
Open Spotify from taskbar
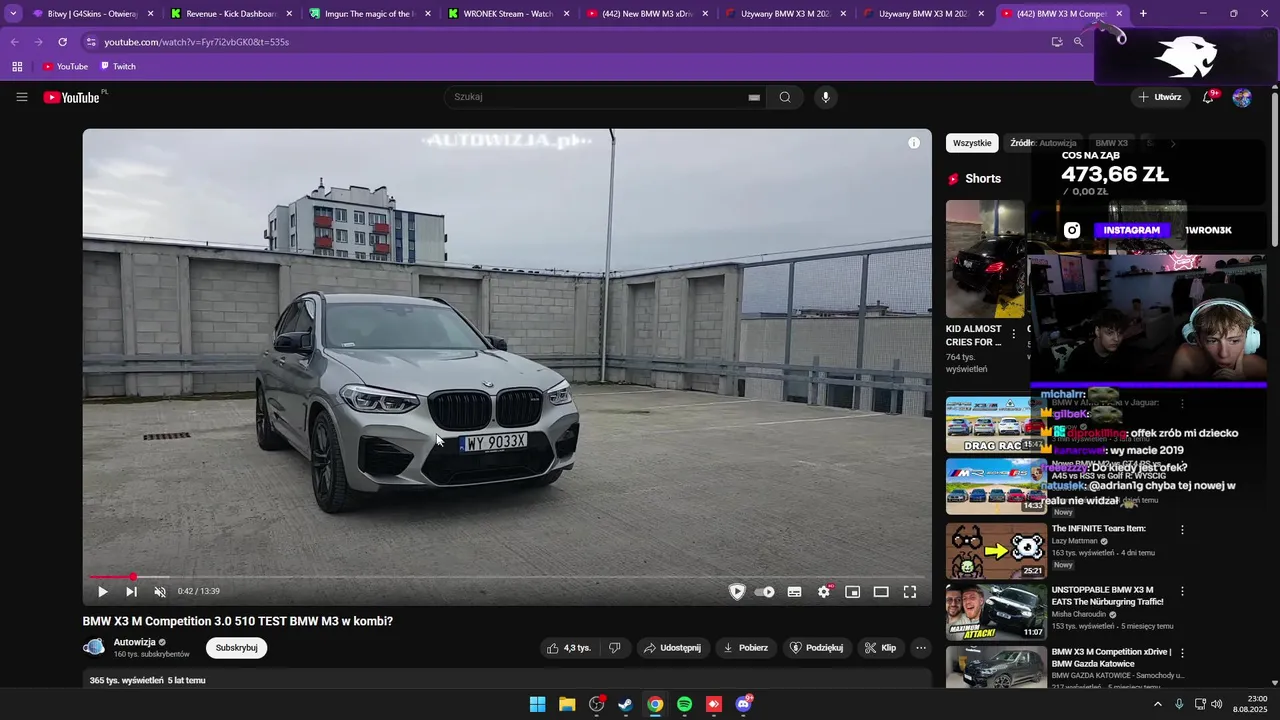(x=684, y=704)
